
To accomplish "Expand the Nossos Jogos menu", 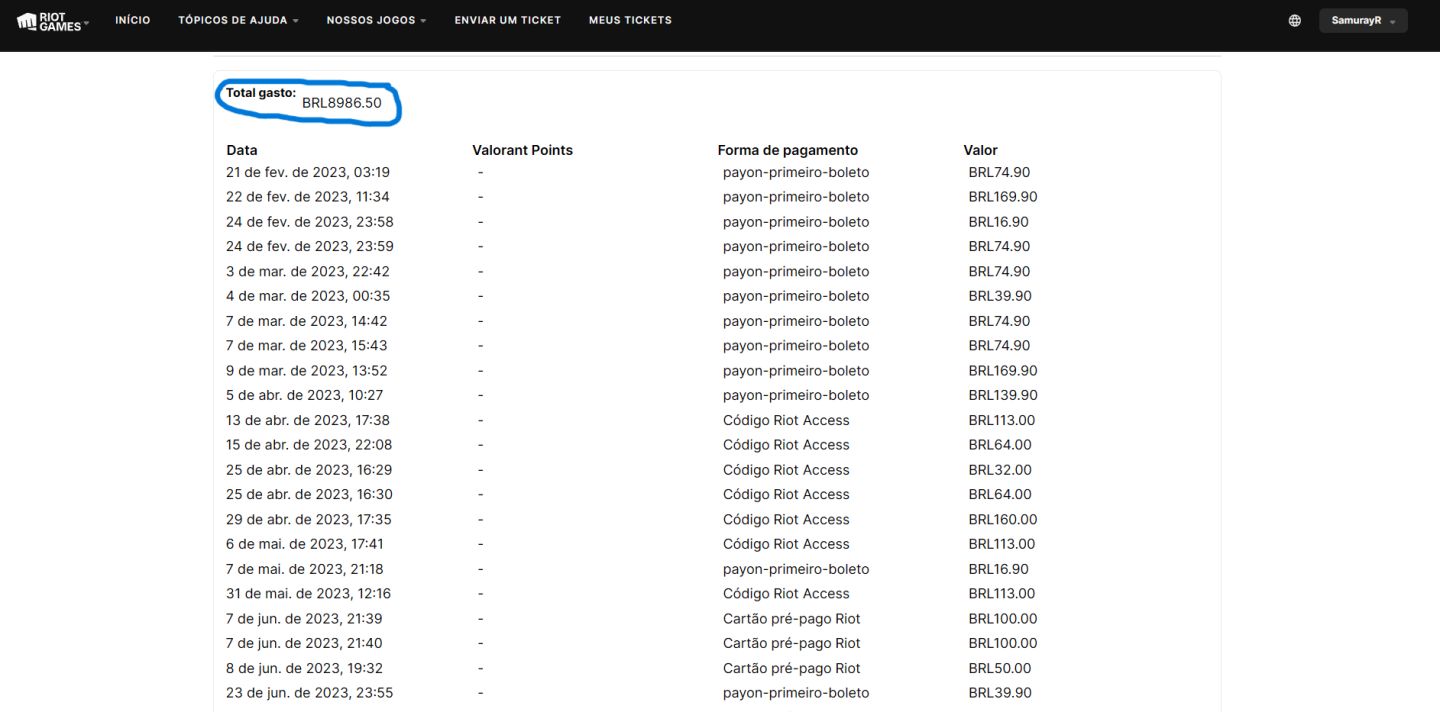I will coord(376,20).
